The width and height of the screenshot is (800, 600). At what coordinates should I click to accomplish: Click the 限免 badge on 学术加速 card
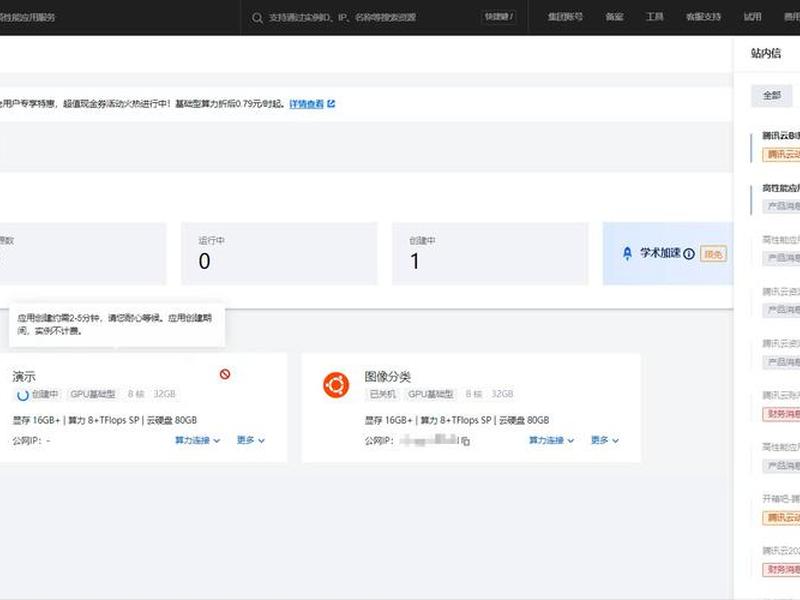pos(713,254)
